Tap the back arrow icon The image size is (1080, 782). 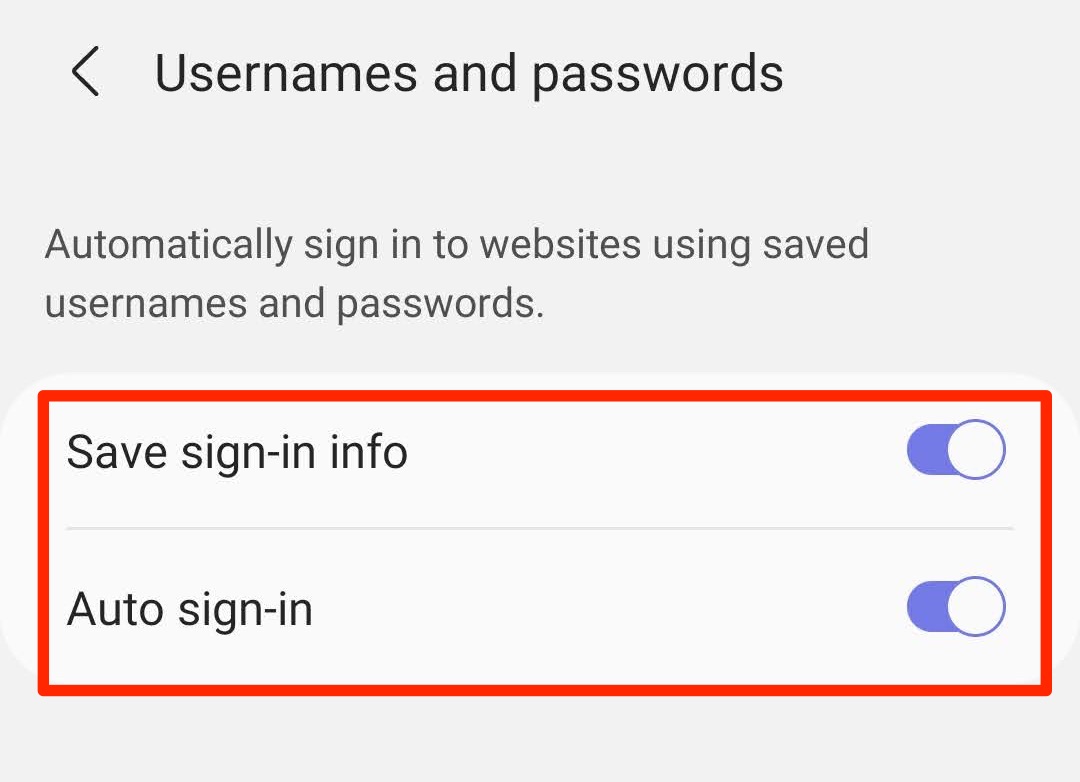(86, 73)
